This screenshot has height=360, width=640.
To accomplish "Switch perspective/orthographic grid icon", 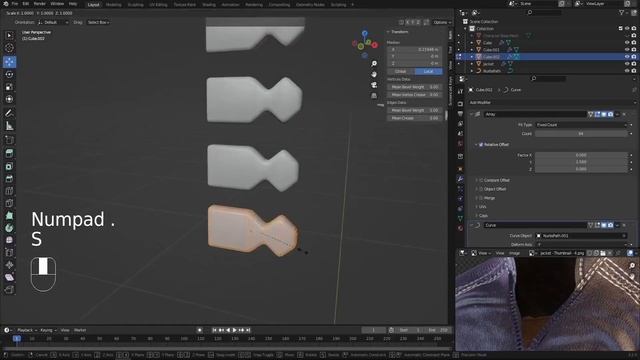I will point(374,96).
